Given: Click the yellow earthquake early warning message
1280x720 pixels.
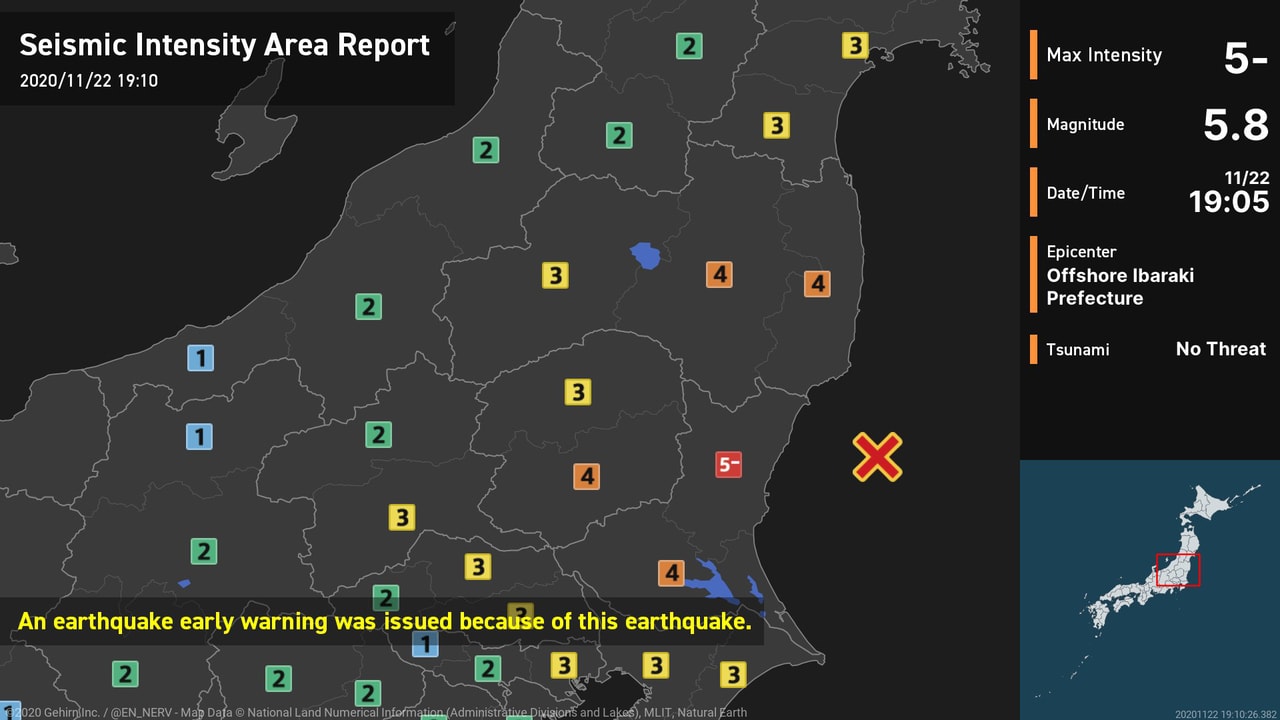Looking at the screenshot, I should 384,621.
